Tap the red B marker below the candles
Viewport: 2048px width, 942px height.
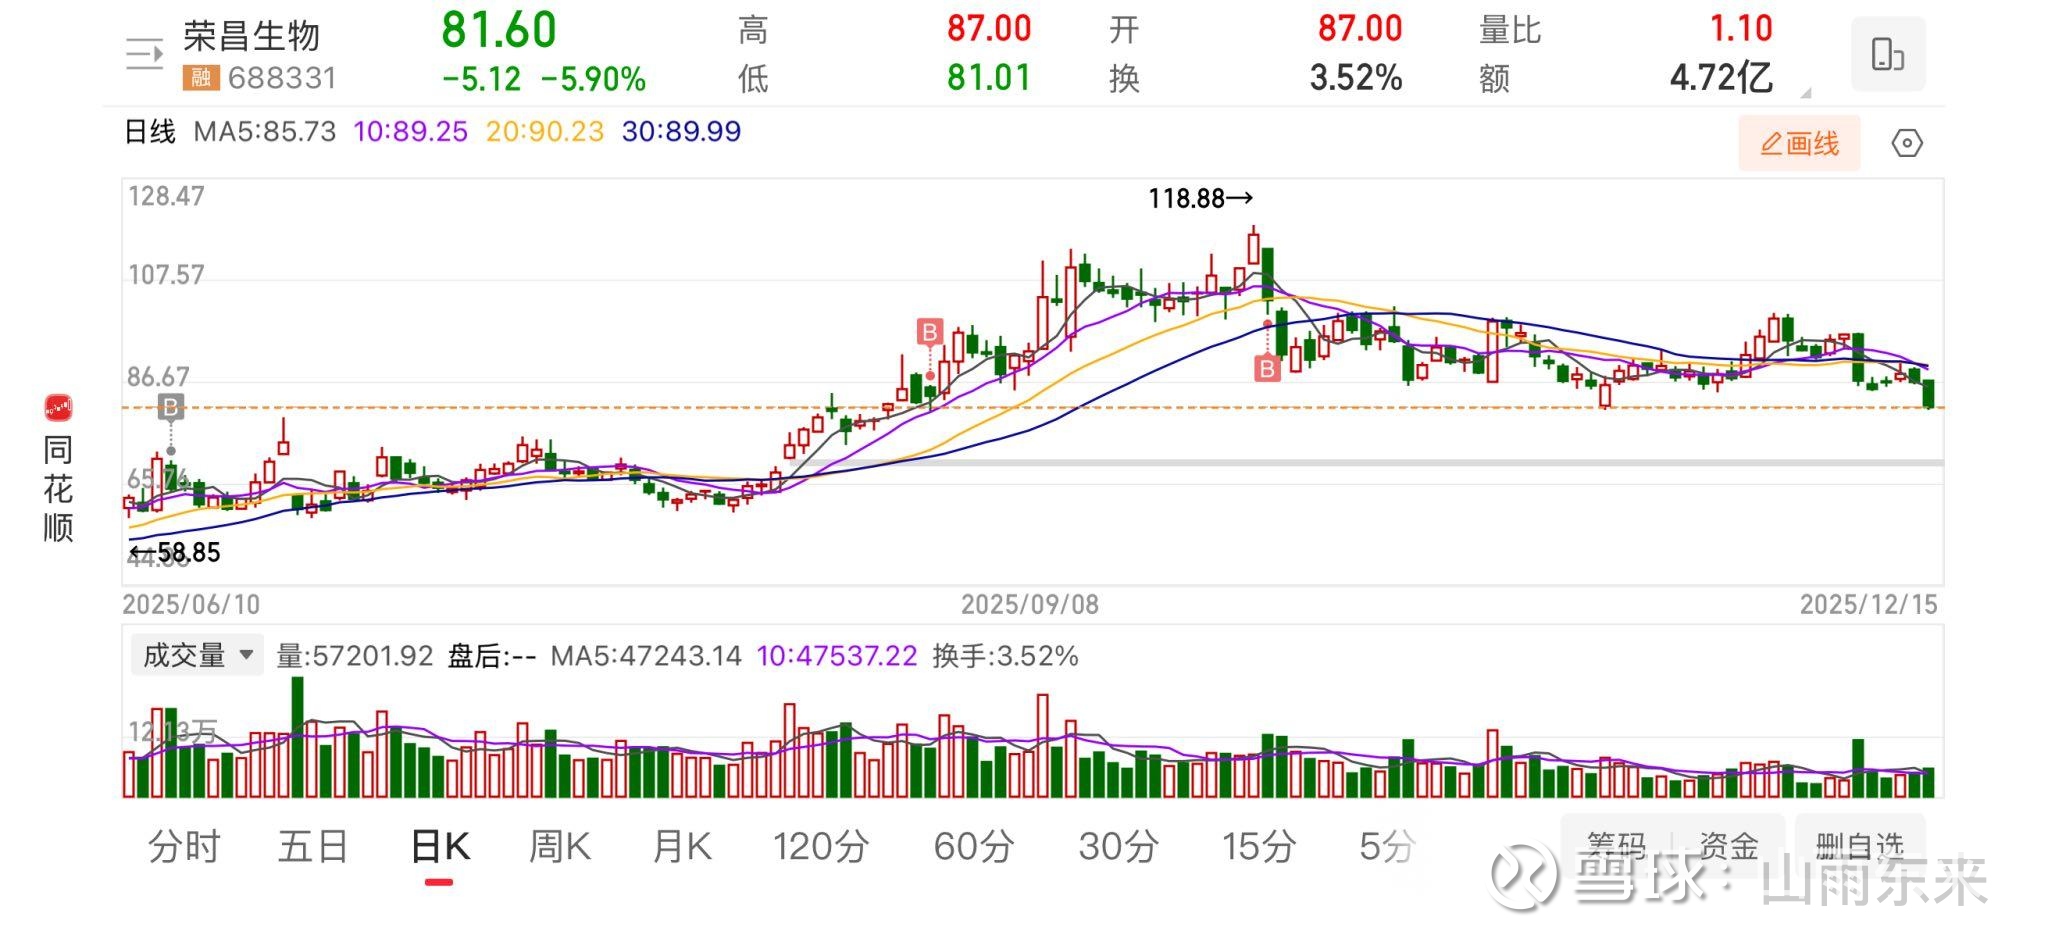coord(1267,369)
